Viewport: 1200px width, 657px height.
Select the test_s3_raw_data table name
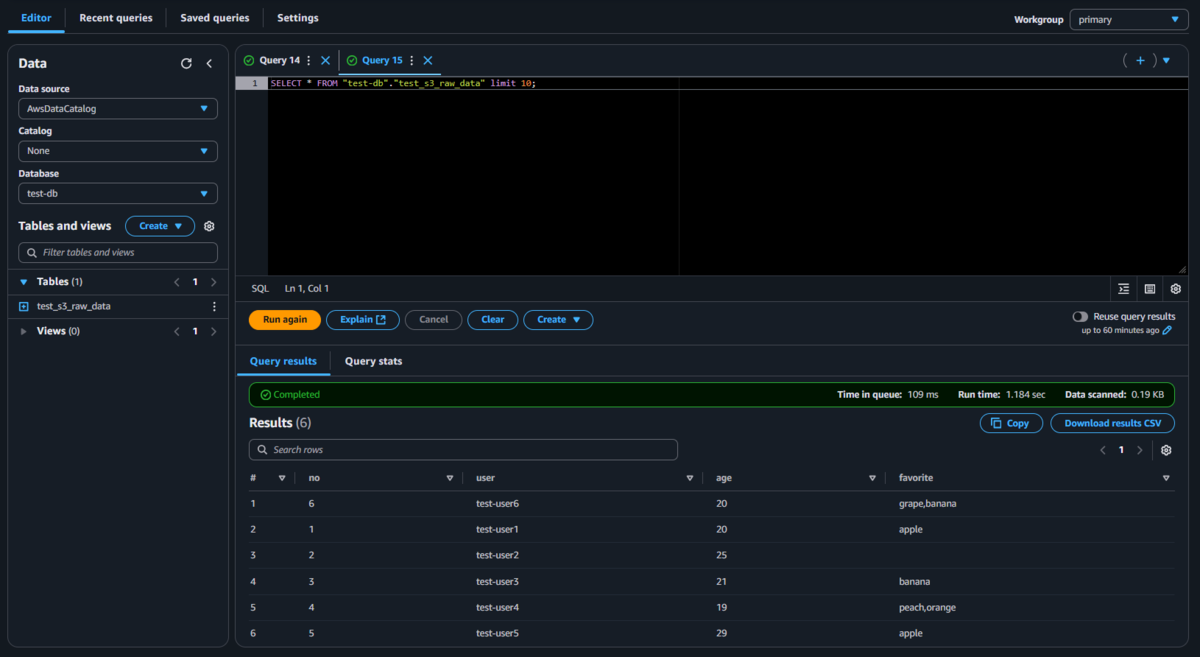click(x=74, y=306)
